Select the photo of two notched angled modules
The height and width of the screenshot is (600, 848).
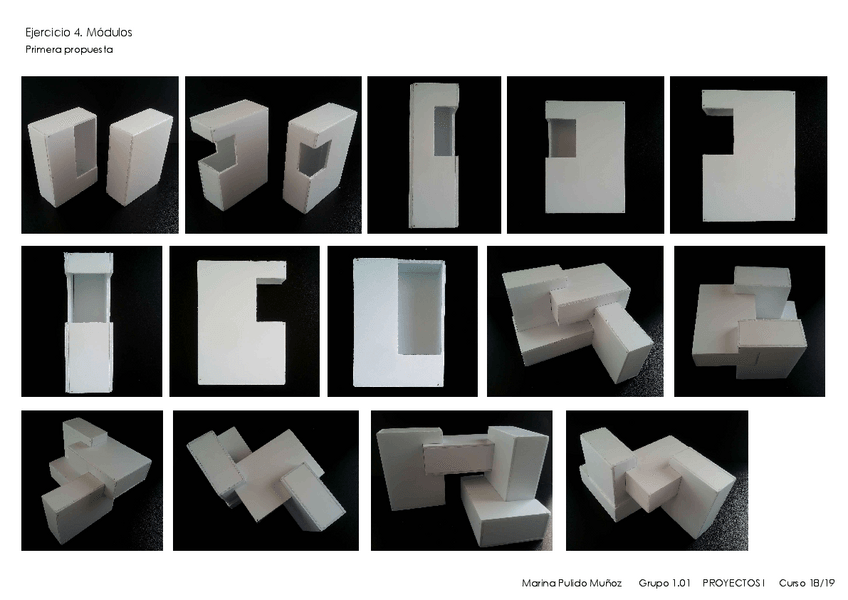(273, 155)
